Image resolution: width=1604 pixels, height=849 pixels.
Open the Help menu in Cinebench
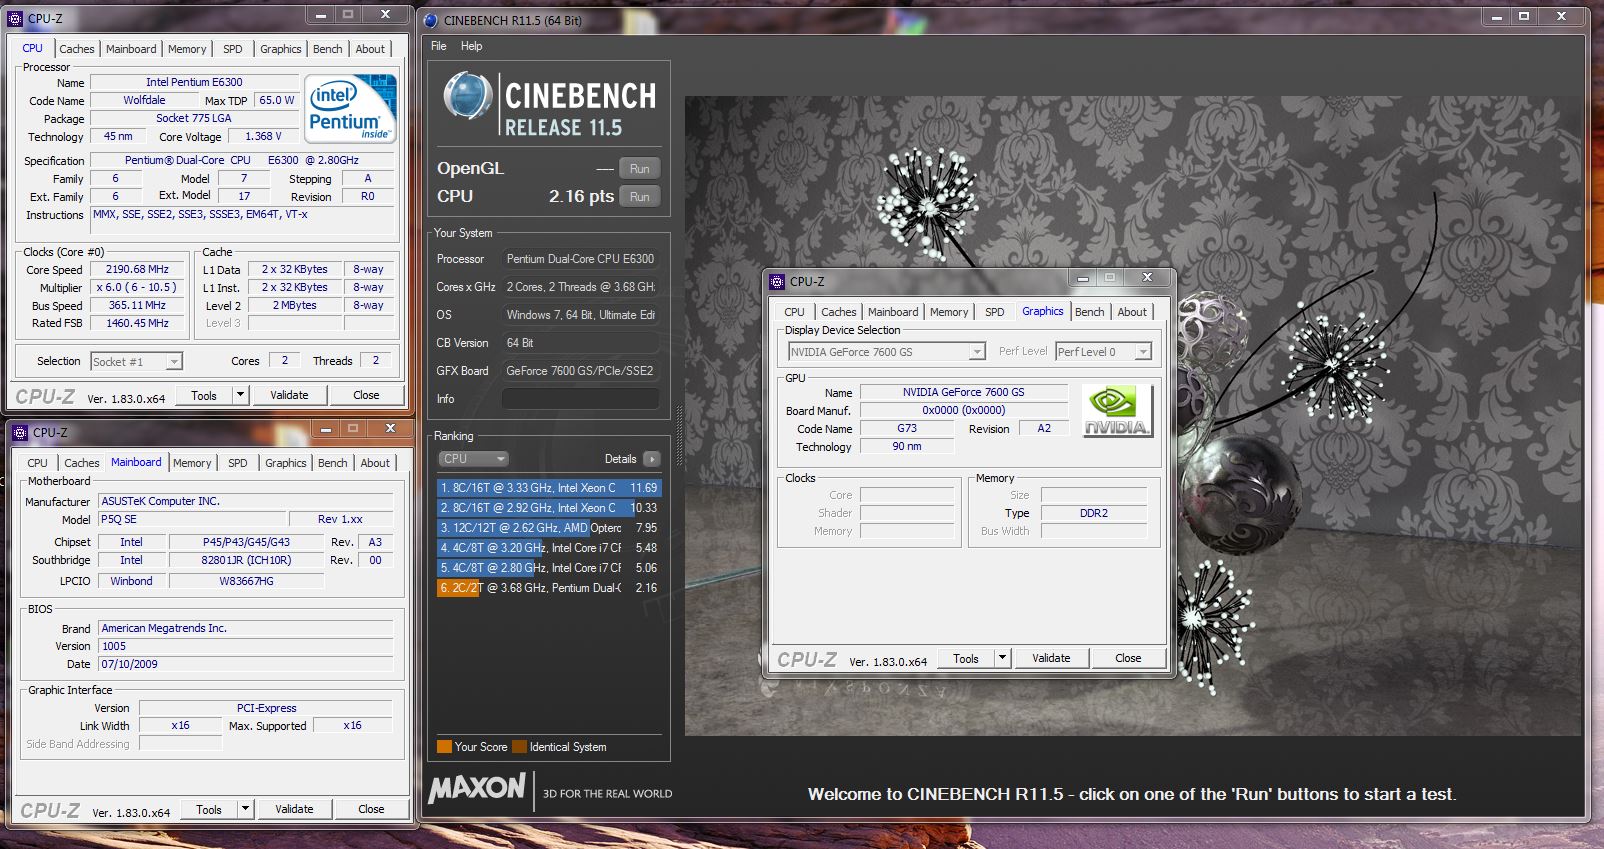coord(472,46)
